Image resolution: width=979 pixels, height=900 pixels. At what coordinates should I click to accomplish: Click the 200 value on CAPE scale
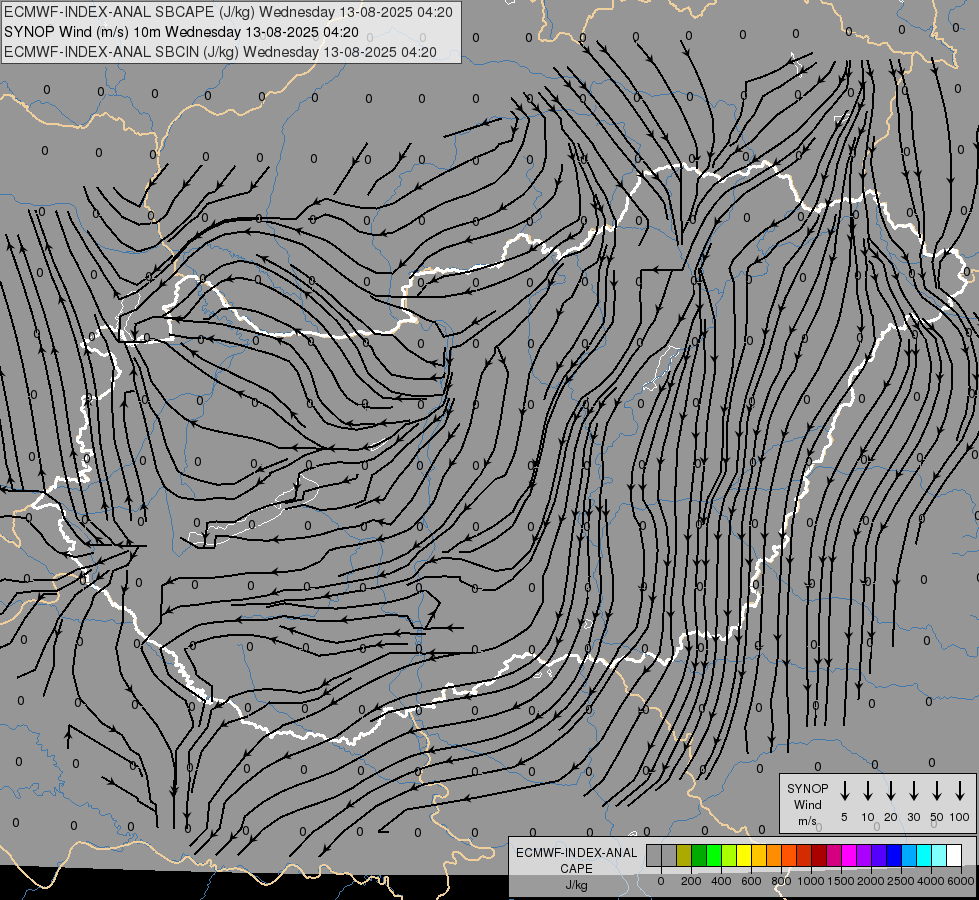pos(691,881)
